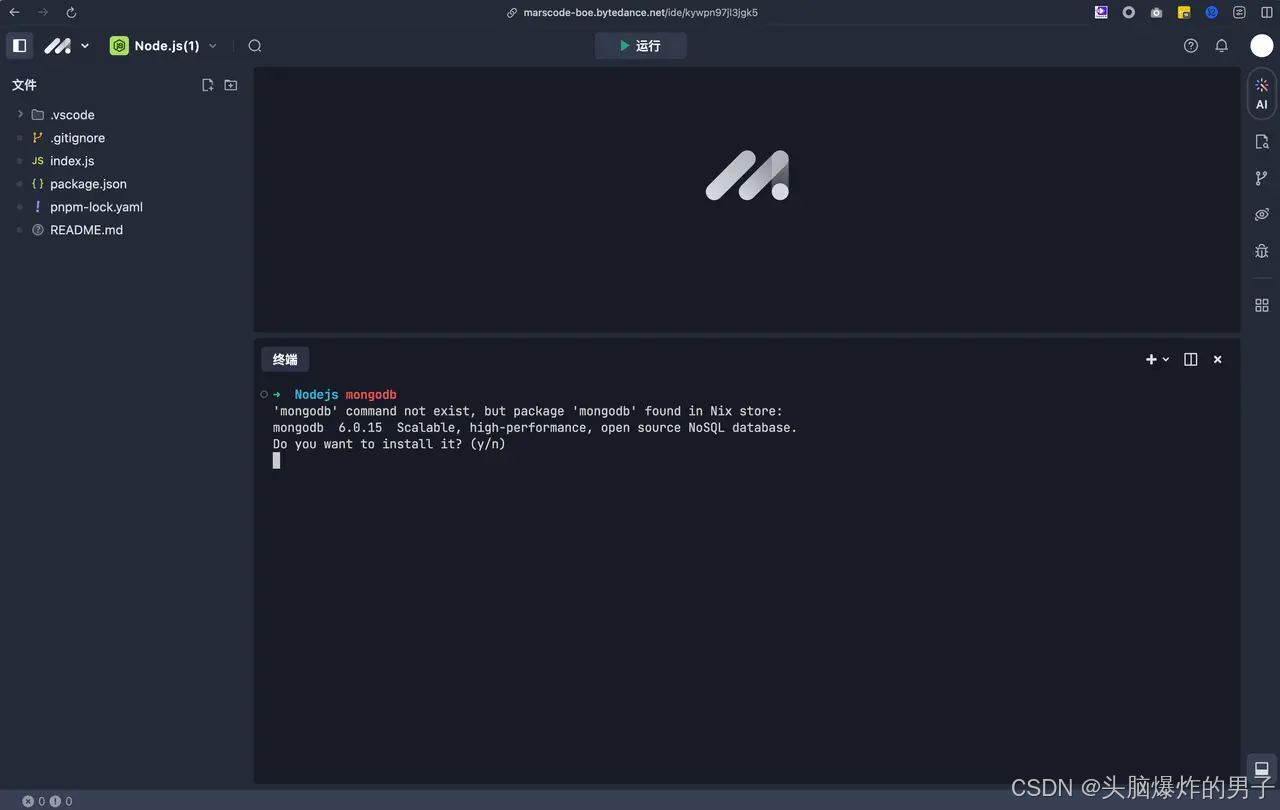Viewport: 1280px width, 810px height.
Task: Open the debug (bug) panel
Action: coord(1261,251)
